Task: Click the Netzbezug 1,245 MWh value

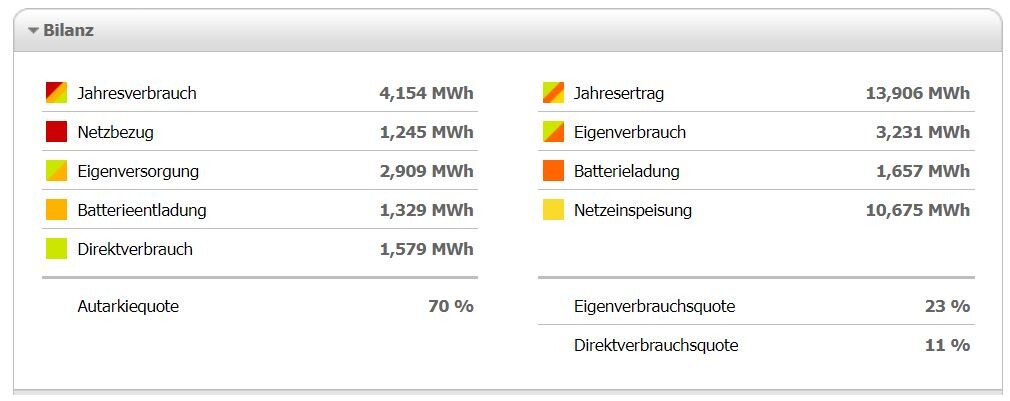Action: point(426,132)
